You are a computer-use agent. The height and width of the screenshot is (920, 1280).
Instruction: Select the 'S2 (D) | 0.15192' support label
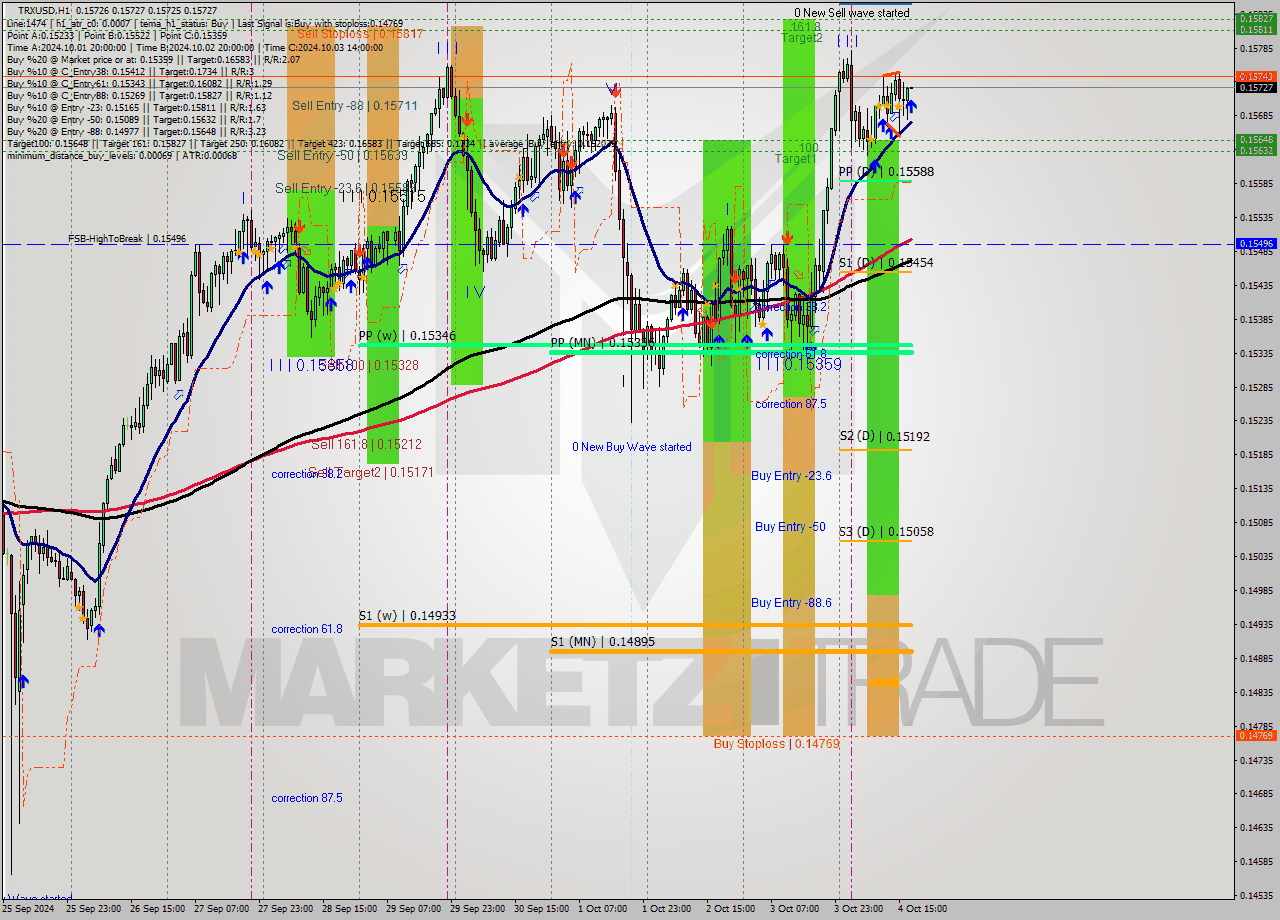[x=885, y=436]
